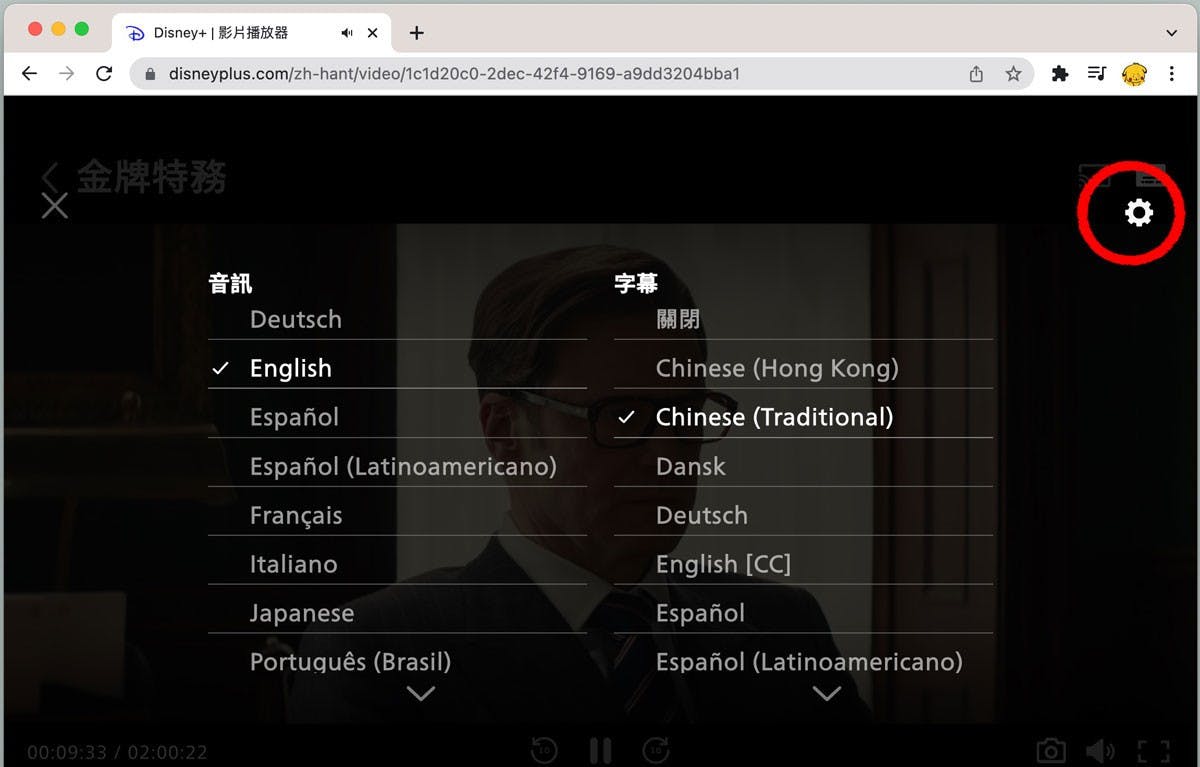Viewport: 1200px width, 767px height.
Task: Go forward in browser history
Action: 66,74
